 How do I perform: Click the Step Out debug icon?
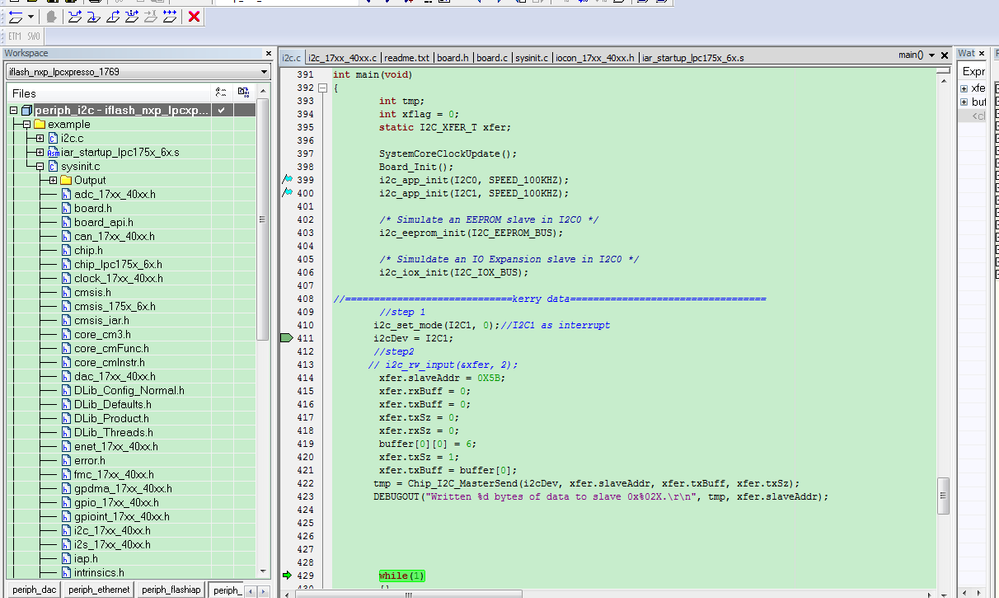113,17
